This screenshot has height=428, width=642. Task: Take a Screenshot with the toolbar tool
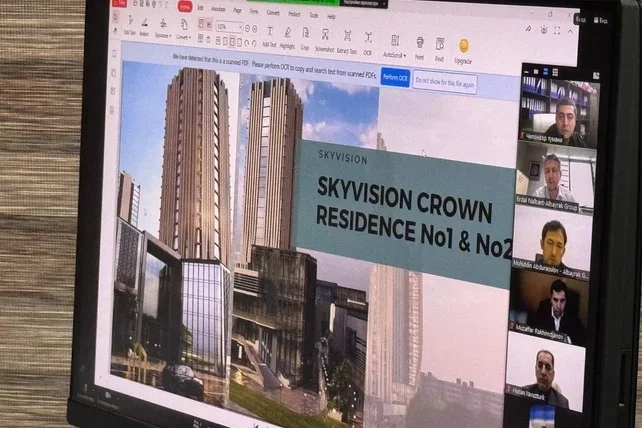(x=325, y=41)
